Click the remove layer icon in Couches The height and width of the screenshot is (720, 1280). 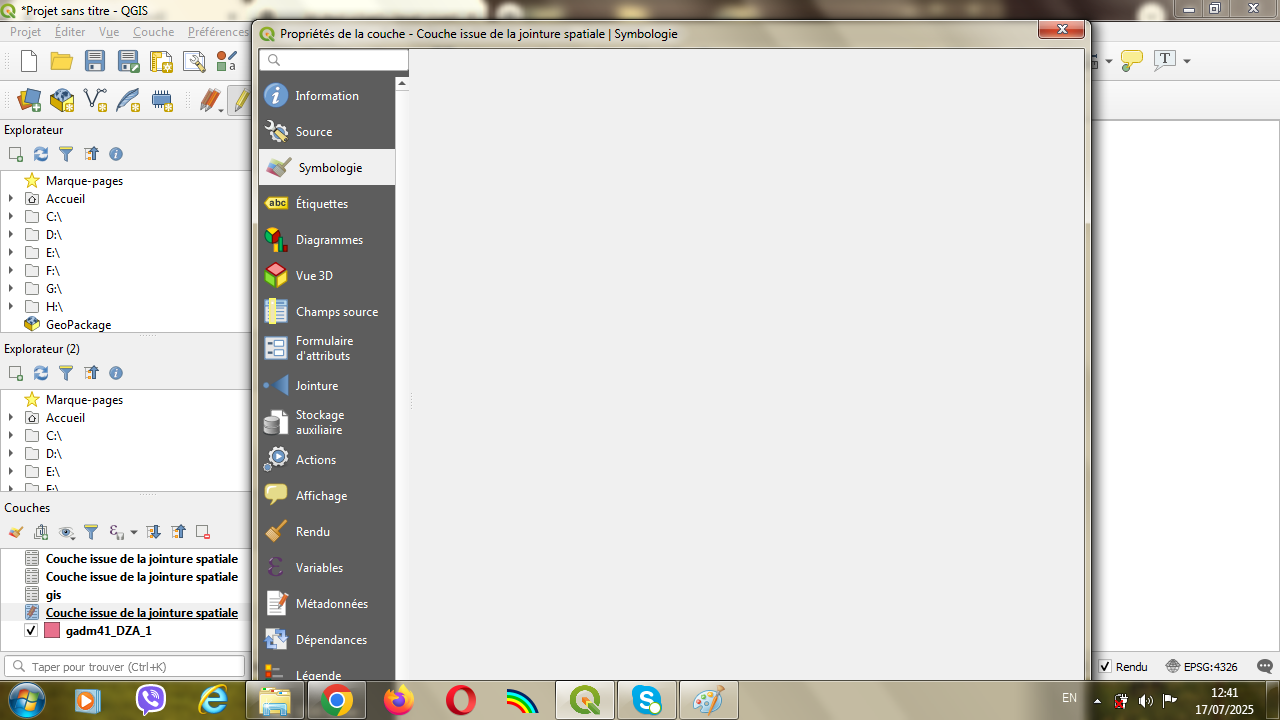tap(203, 532)
